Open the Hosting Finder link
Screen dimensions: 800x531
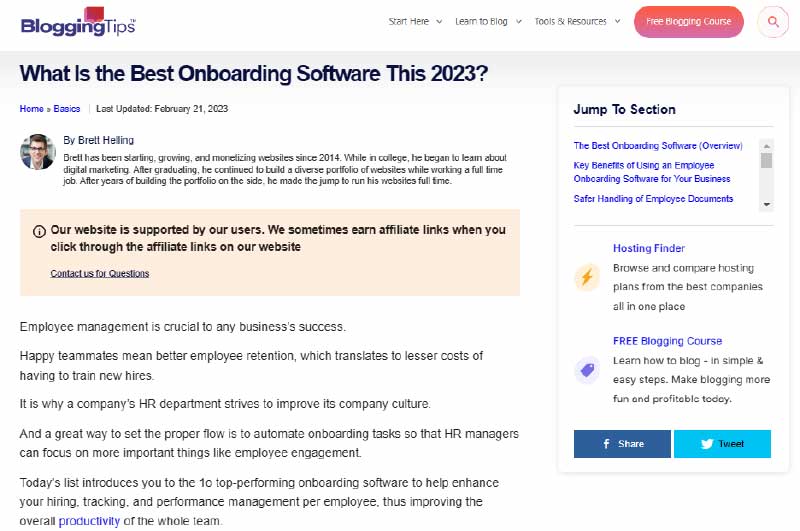[648, 248]
